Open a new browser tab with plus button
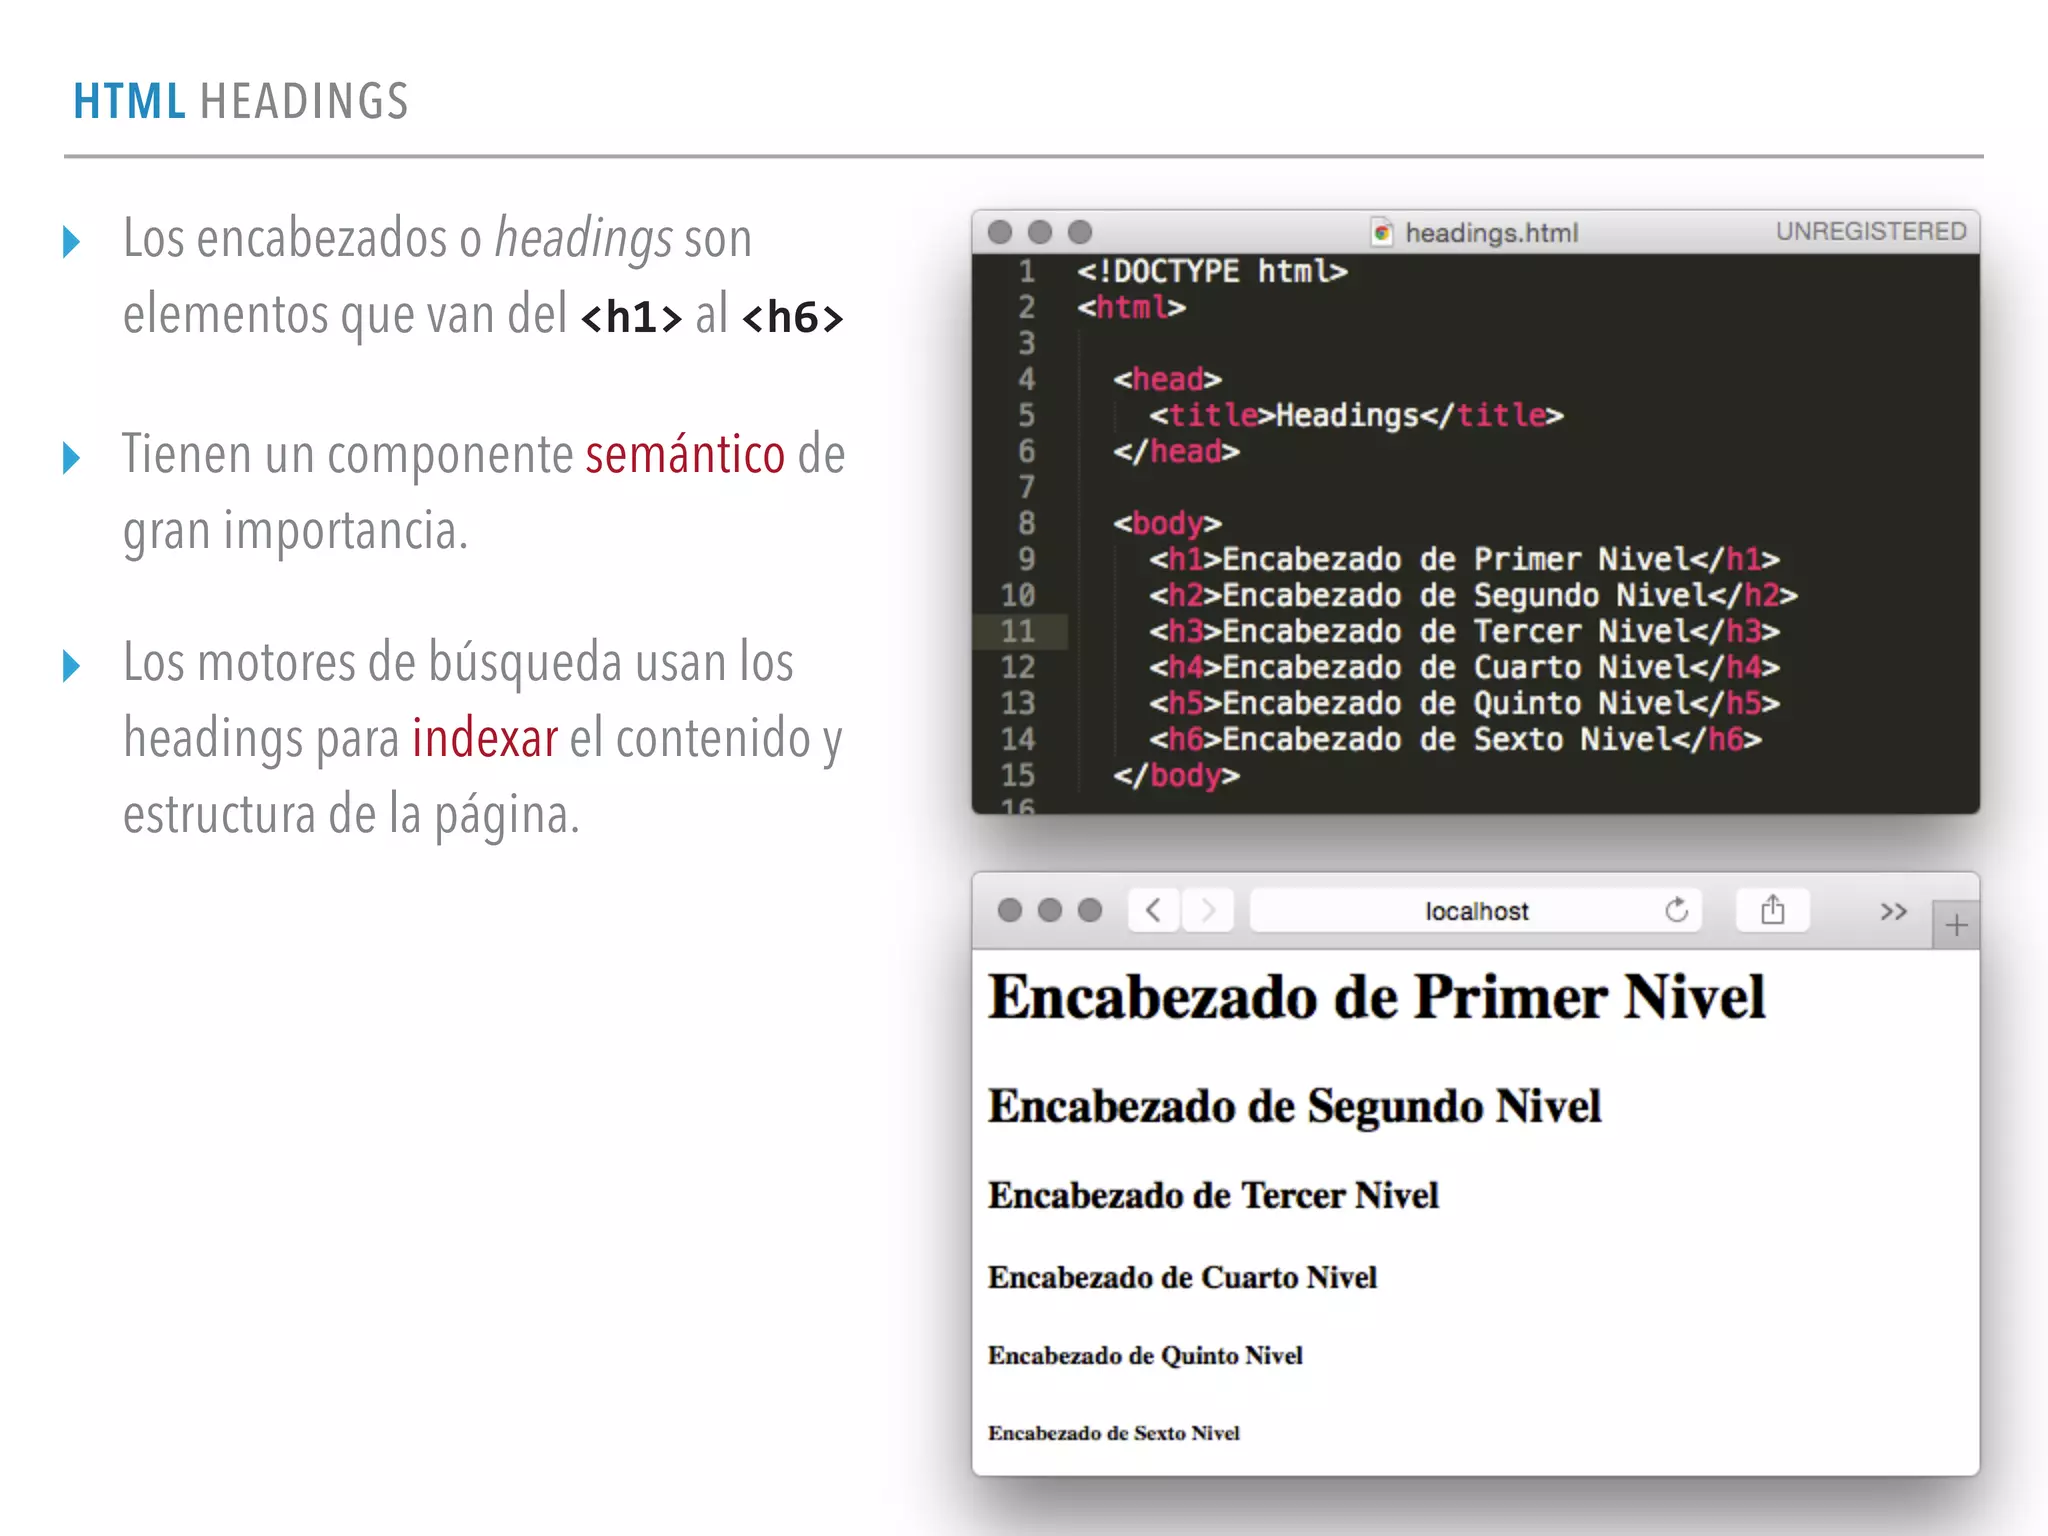 1956,925
